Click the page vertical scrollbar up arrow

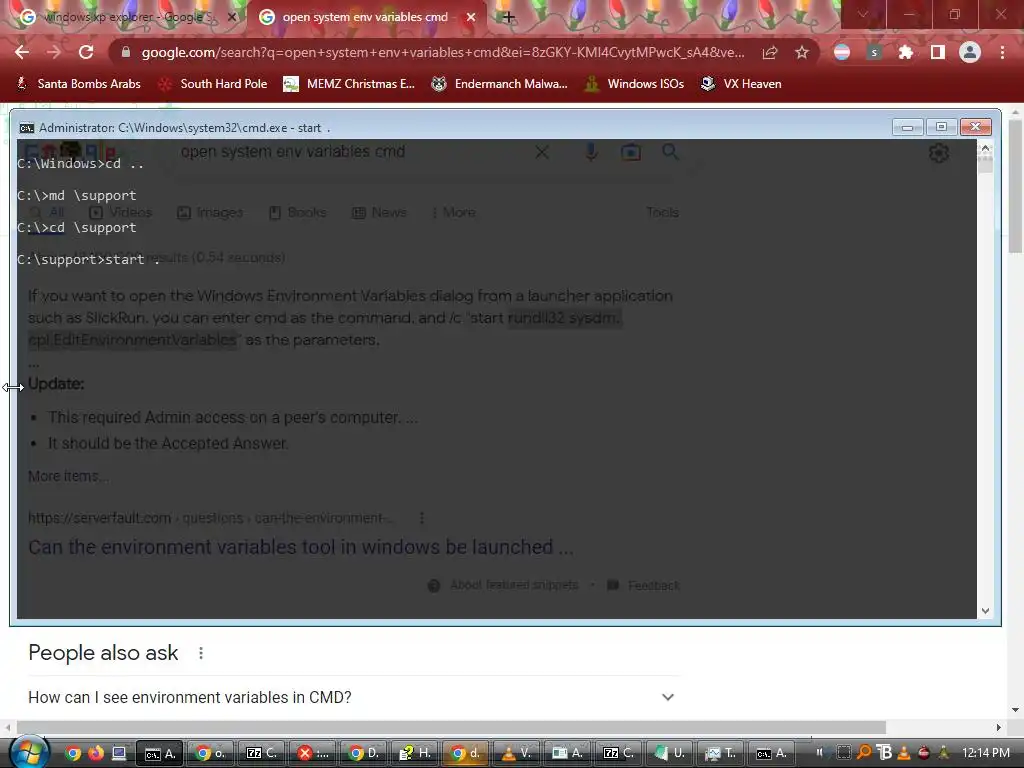tap(1016, 112)
